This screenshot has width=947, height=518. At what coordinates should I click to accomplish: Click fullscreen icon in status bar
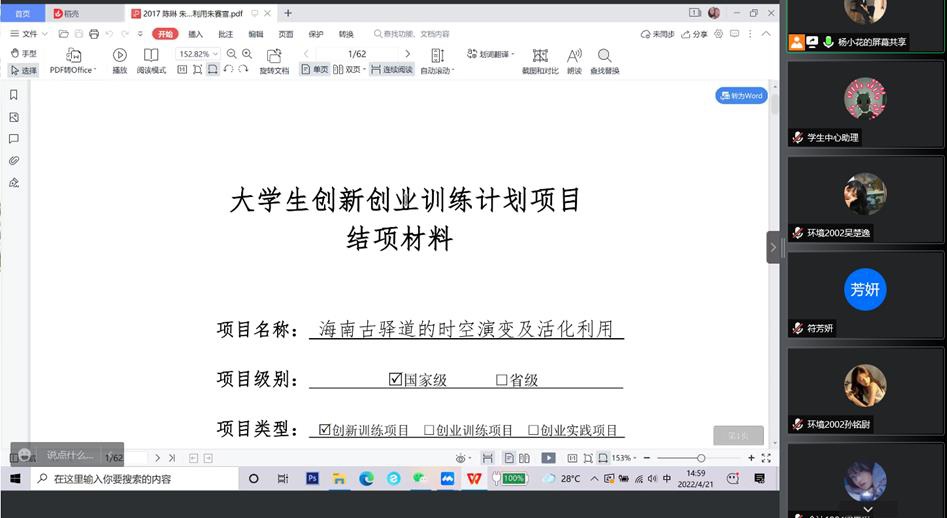(766, 458)
